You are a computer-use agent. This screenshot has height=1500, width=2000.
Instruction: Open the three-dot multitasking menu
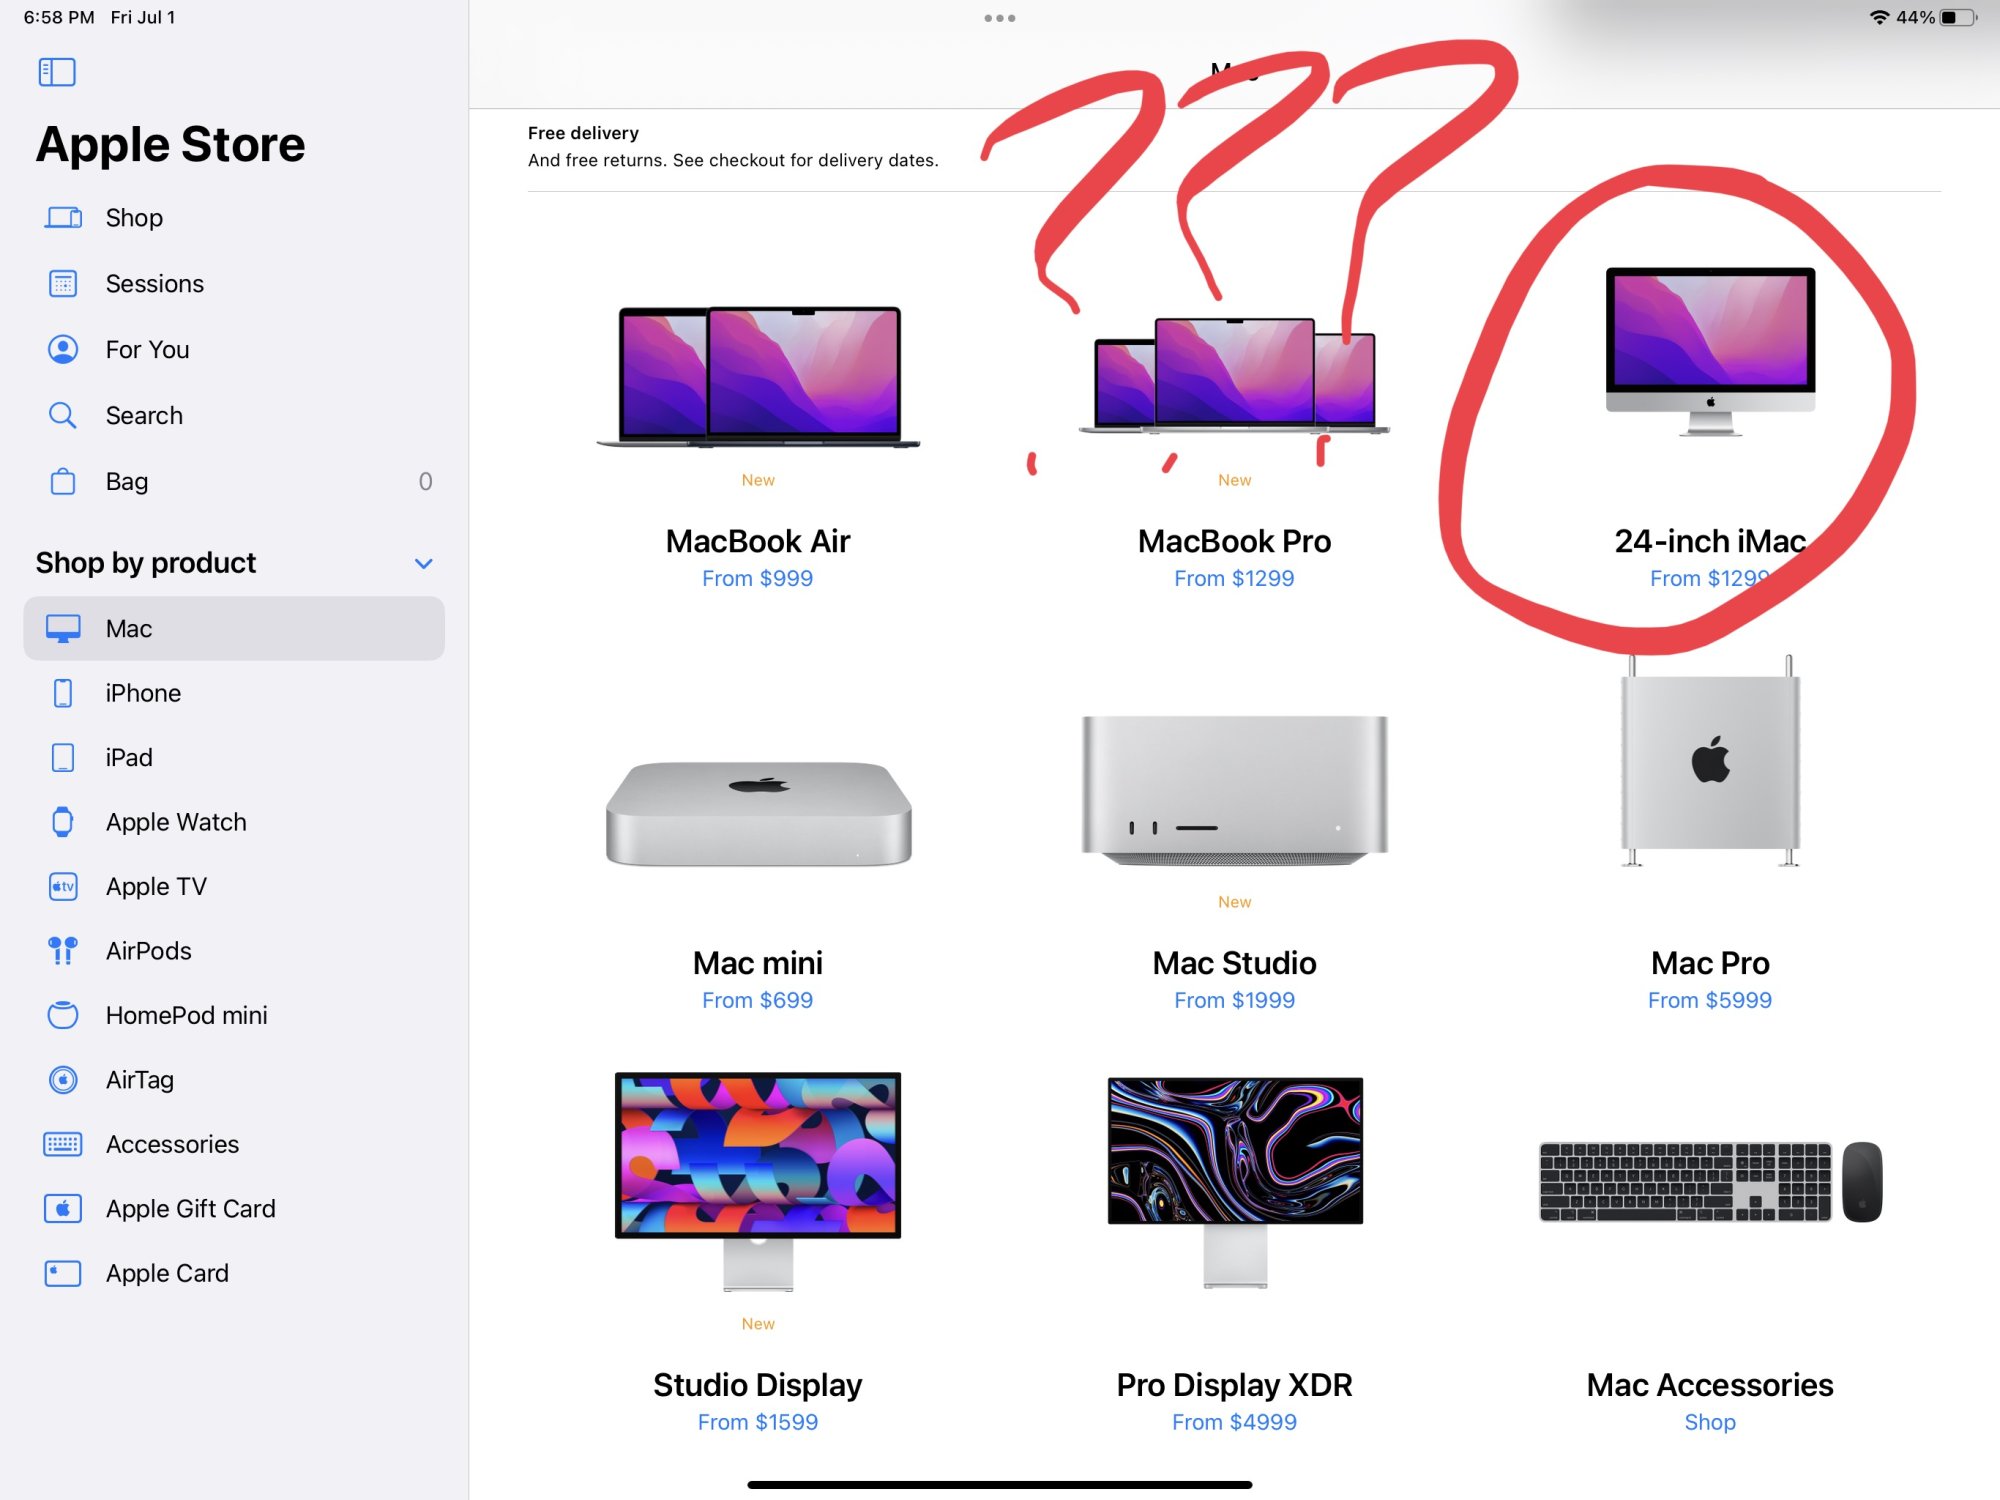[1000, 18]
